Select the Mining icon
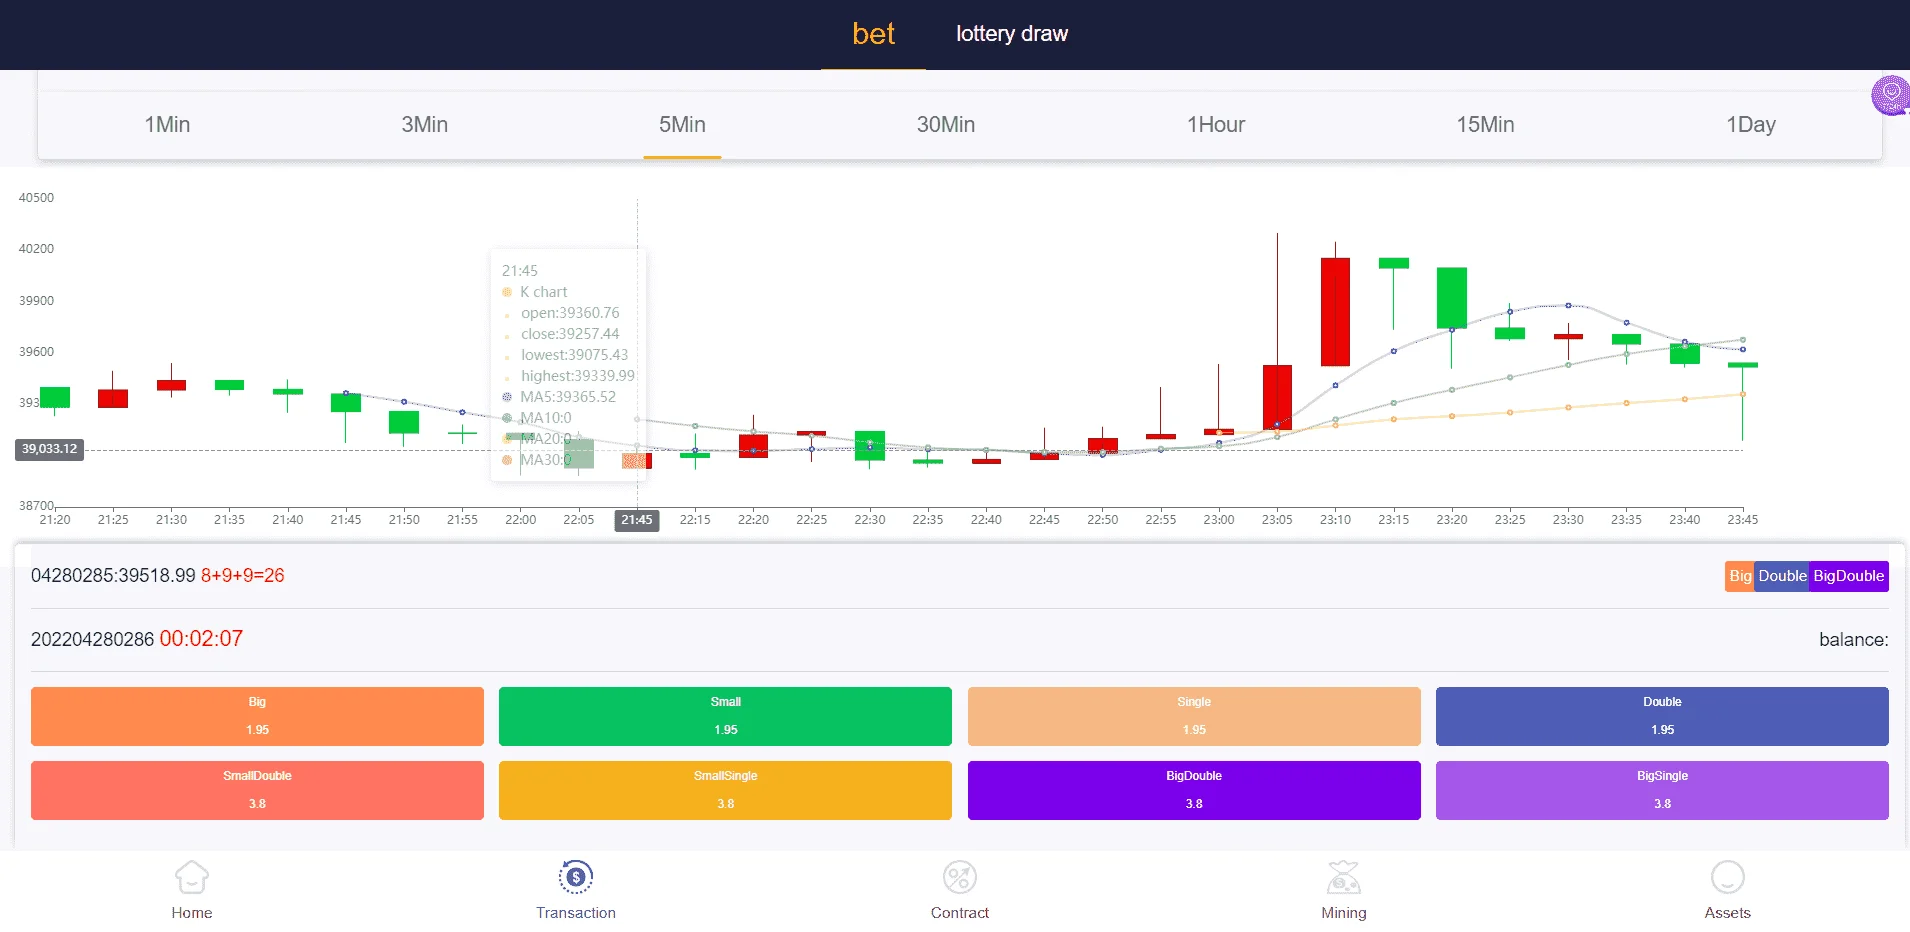 click(x=1344, y=878)
